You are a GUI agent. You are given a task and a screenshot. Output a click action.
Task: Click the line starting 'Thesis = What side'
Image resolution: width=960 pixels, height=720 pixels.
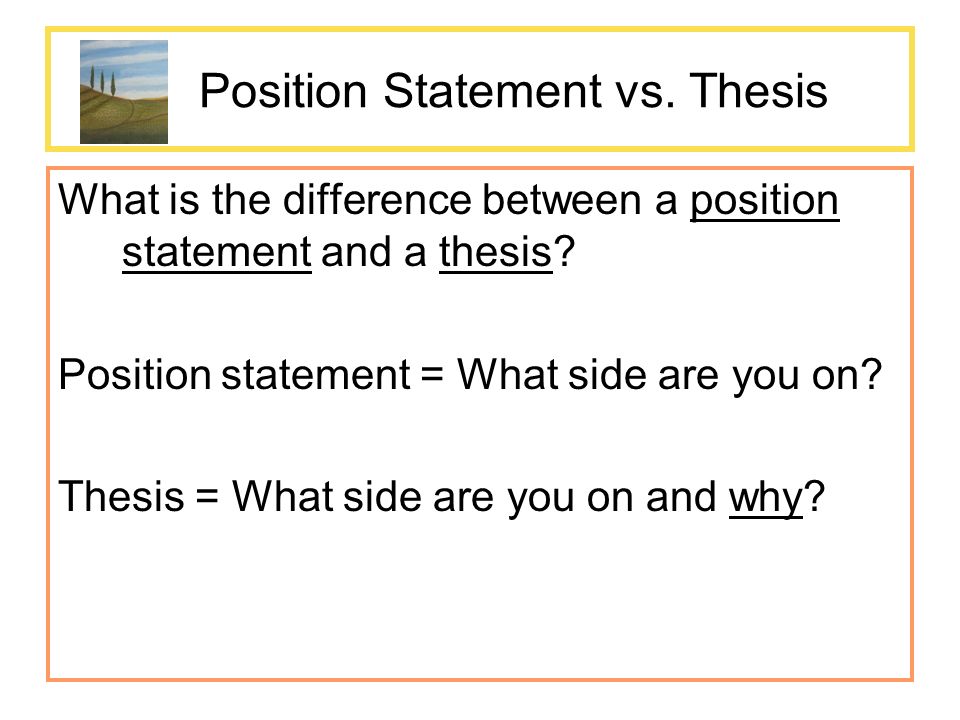click(441, 497)
